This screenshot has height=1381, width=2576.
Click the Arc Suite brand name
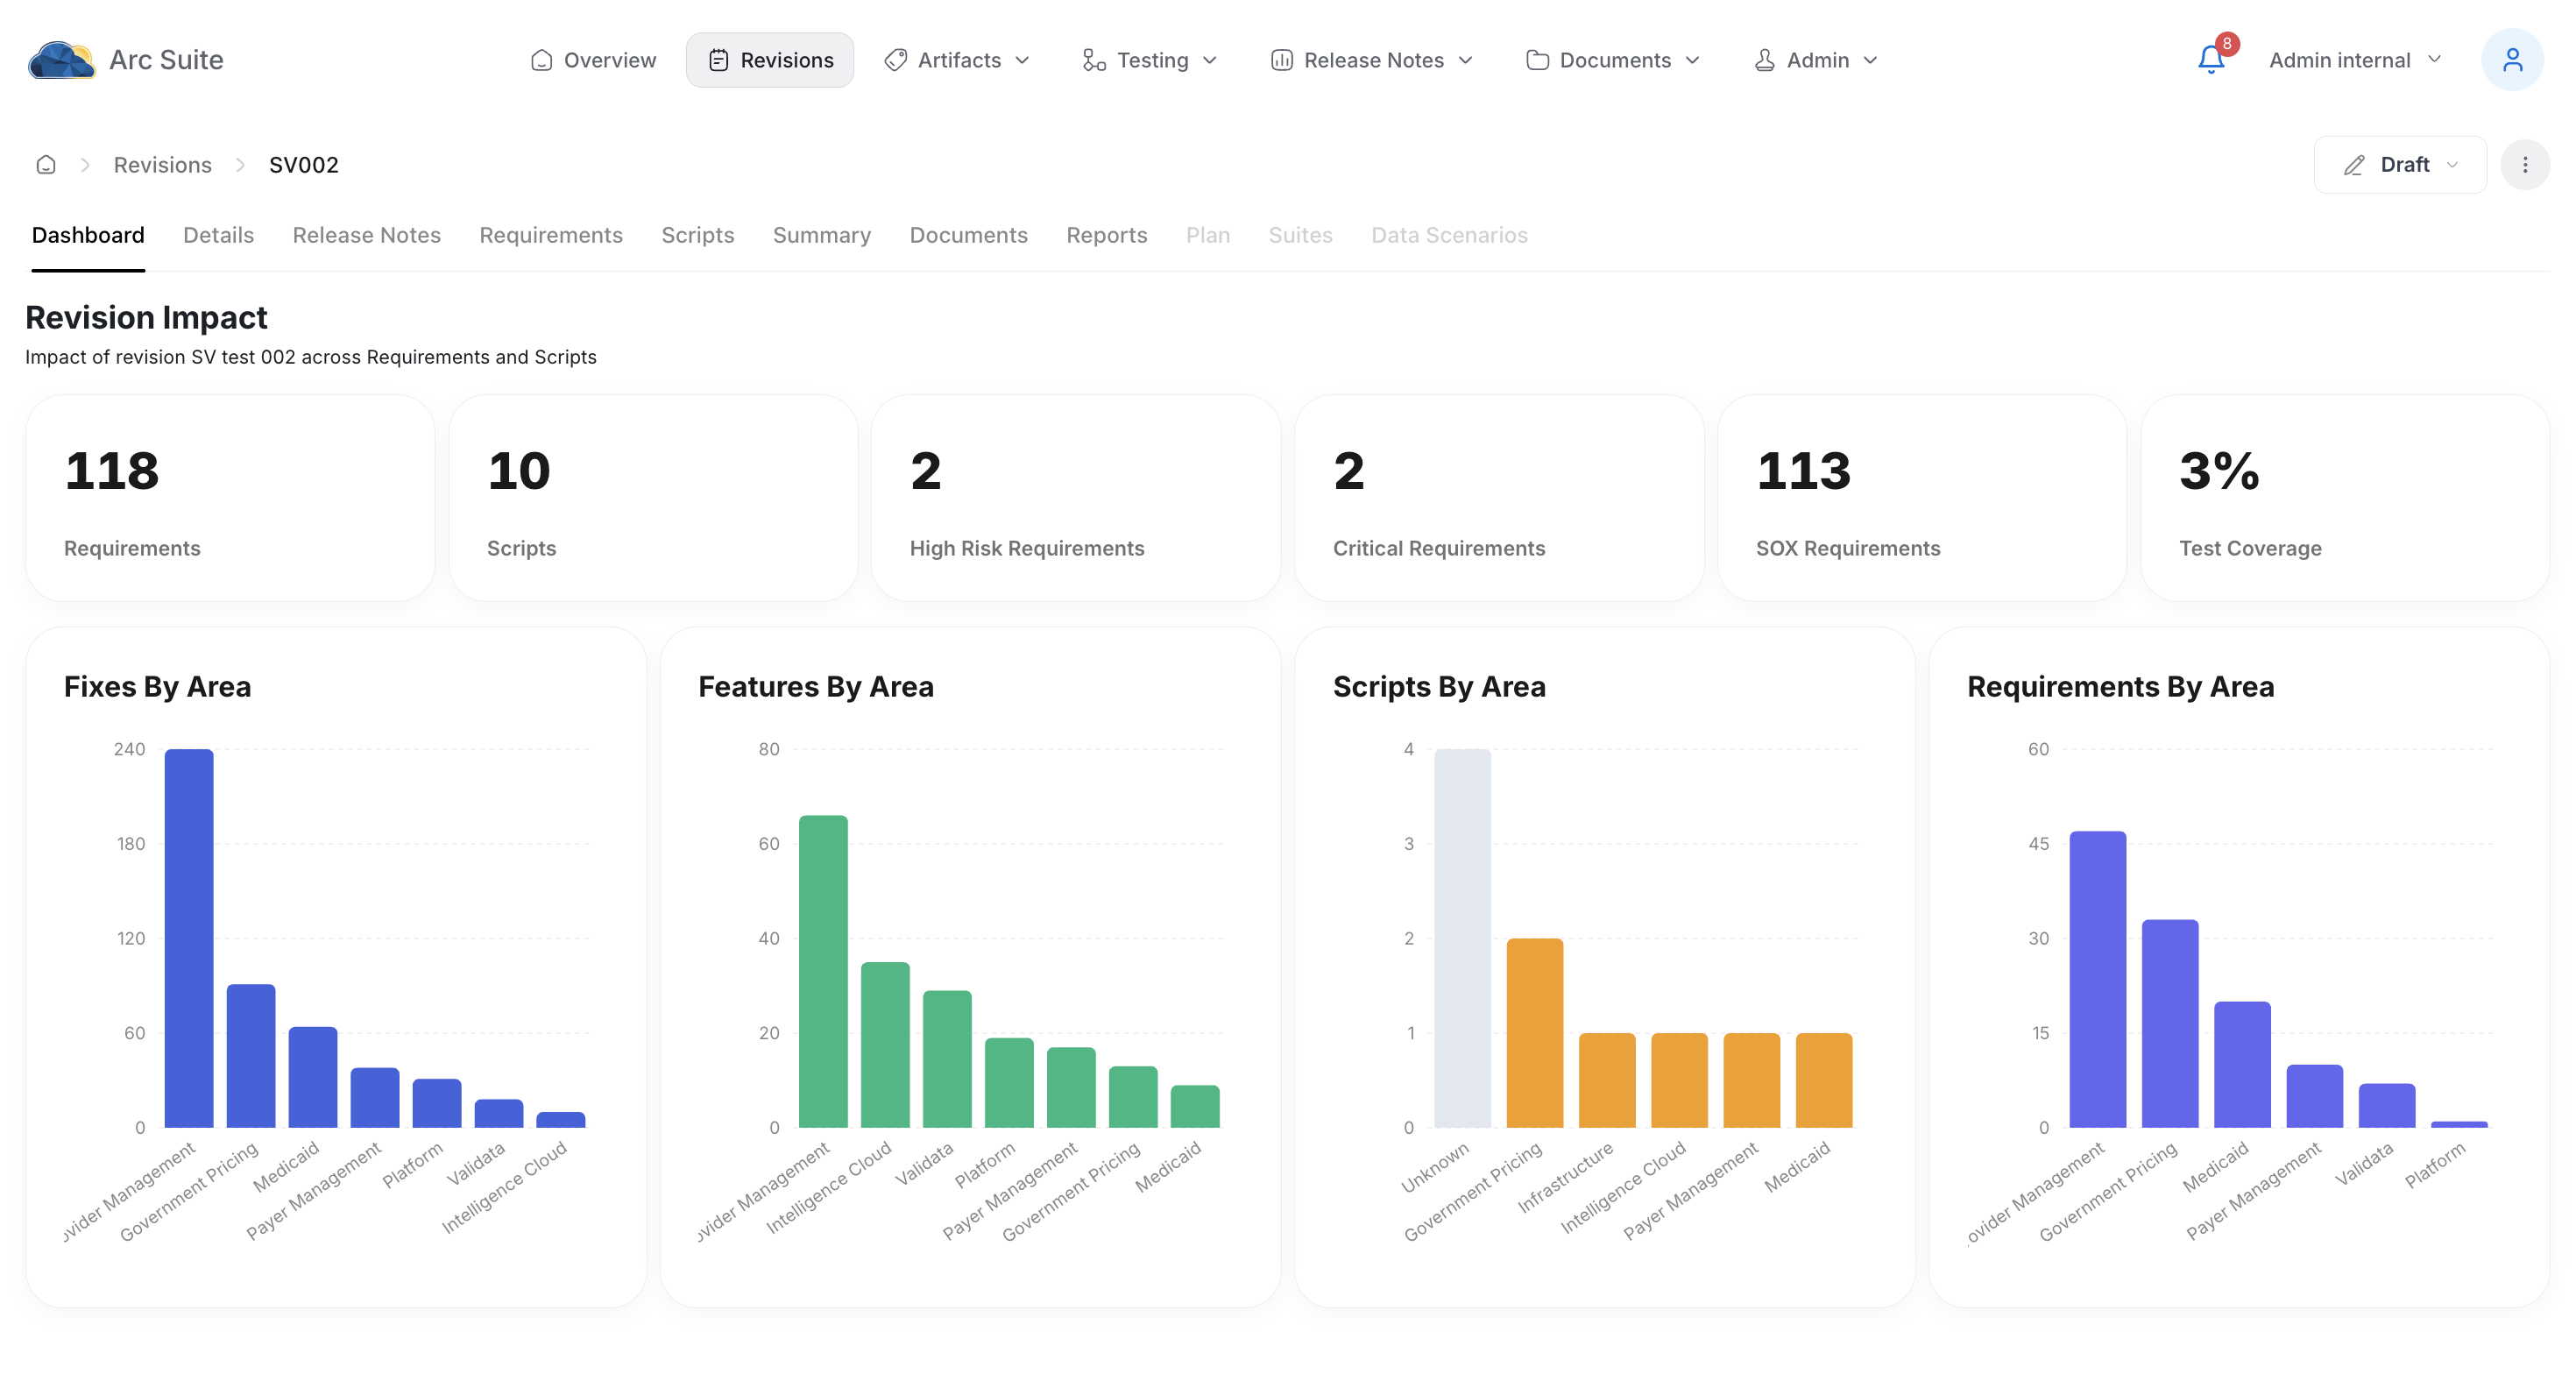coord(166,60)
